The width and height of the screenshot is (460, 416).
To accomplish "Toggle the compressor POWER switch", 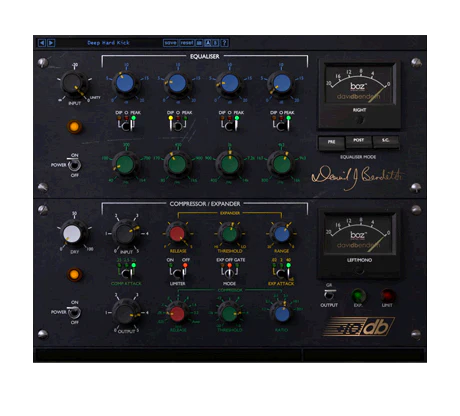I will [74, 312].
